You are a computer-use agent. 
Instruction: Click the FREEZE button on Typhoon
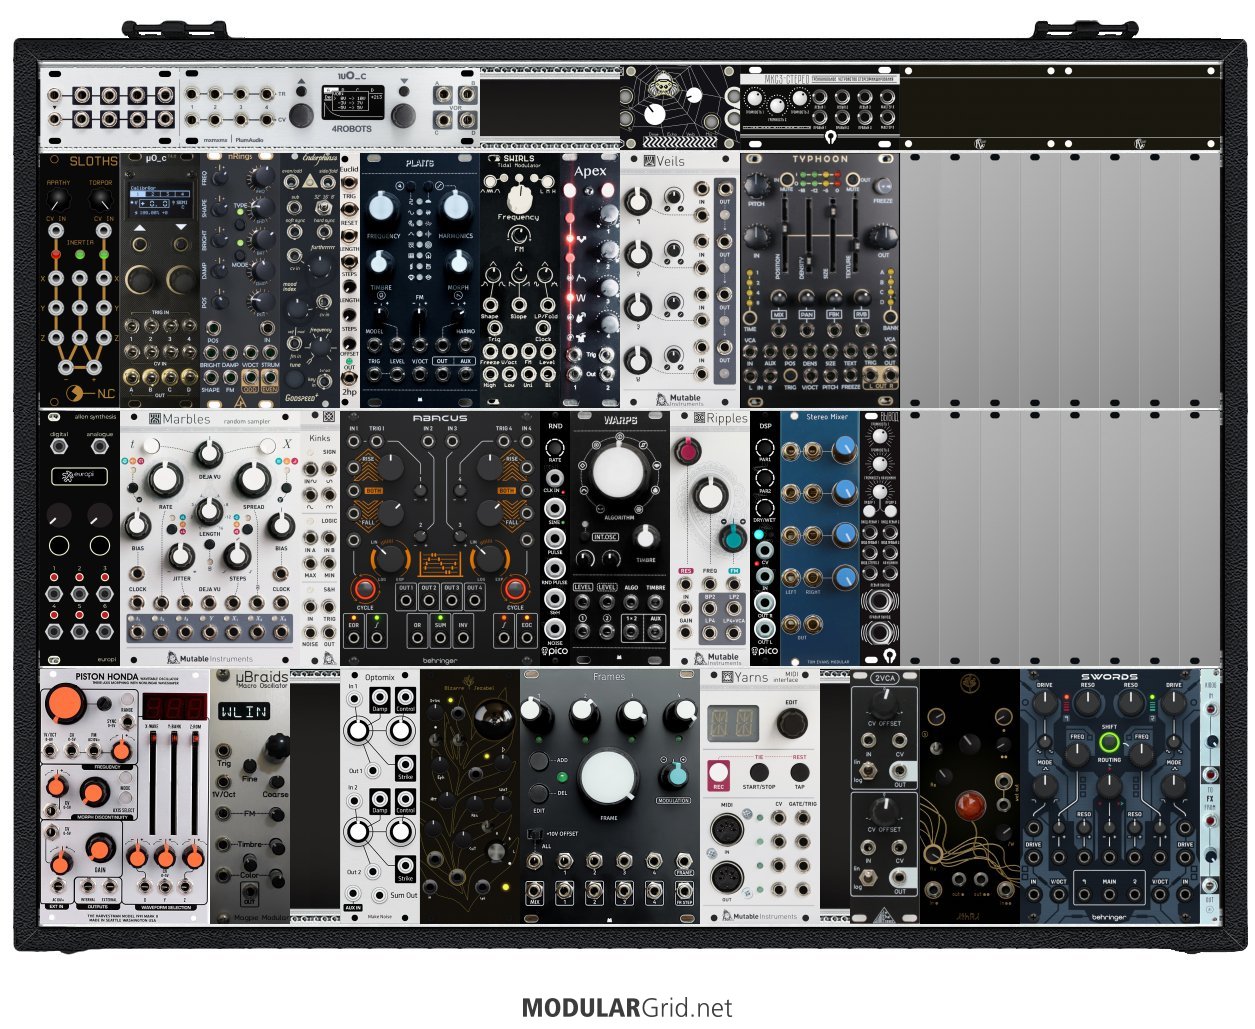tap(883, 186)
